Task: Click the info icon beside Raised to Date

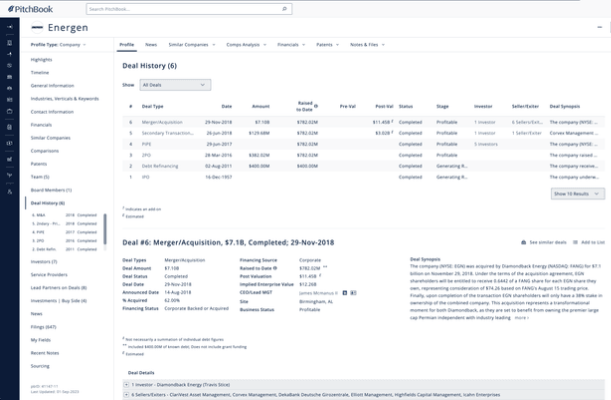Action: click(316, 106)
